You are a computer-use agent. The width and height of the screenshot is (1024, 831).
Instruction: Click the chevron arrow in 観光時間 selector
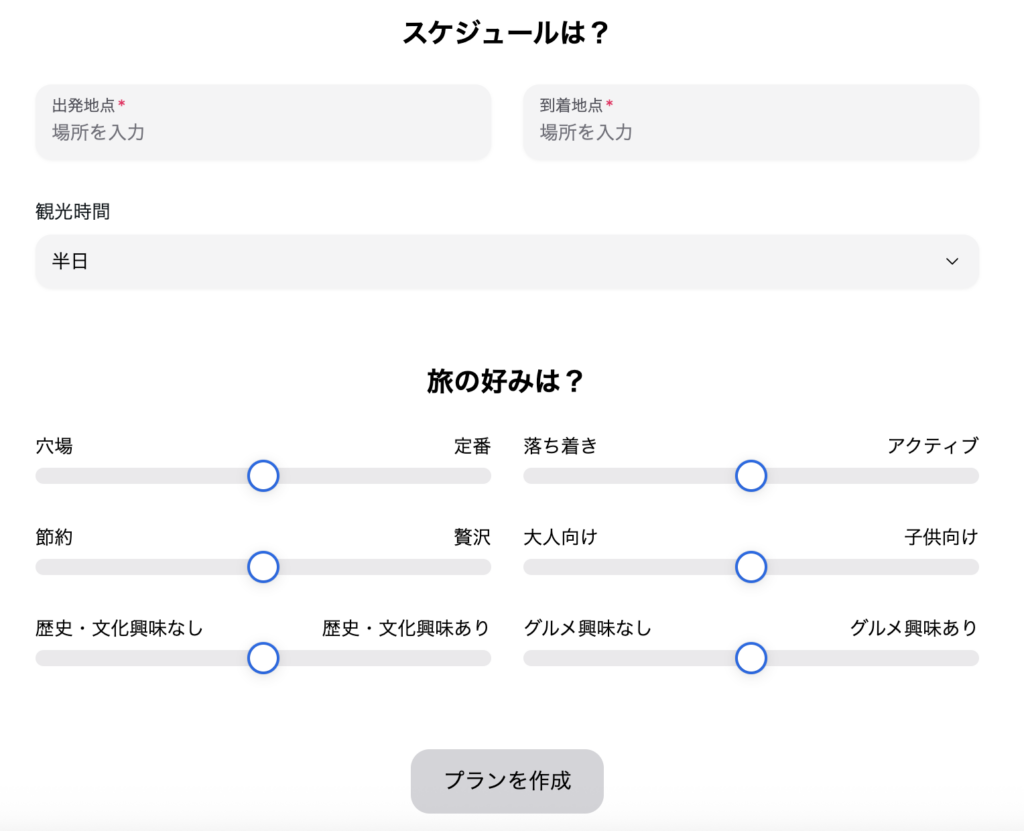click(952, 262)
